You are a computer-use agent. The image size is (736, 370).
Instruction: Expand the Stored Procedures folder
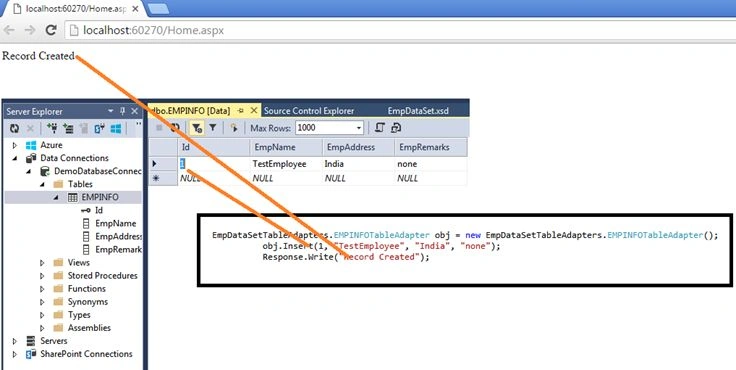[x=42, y=276]
